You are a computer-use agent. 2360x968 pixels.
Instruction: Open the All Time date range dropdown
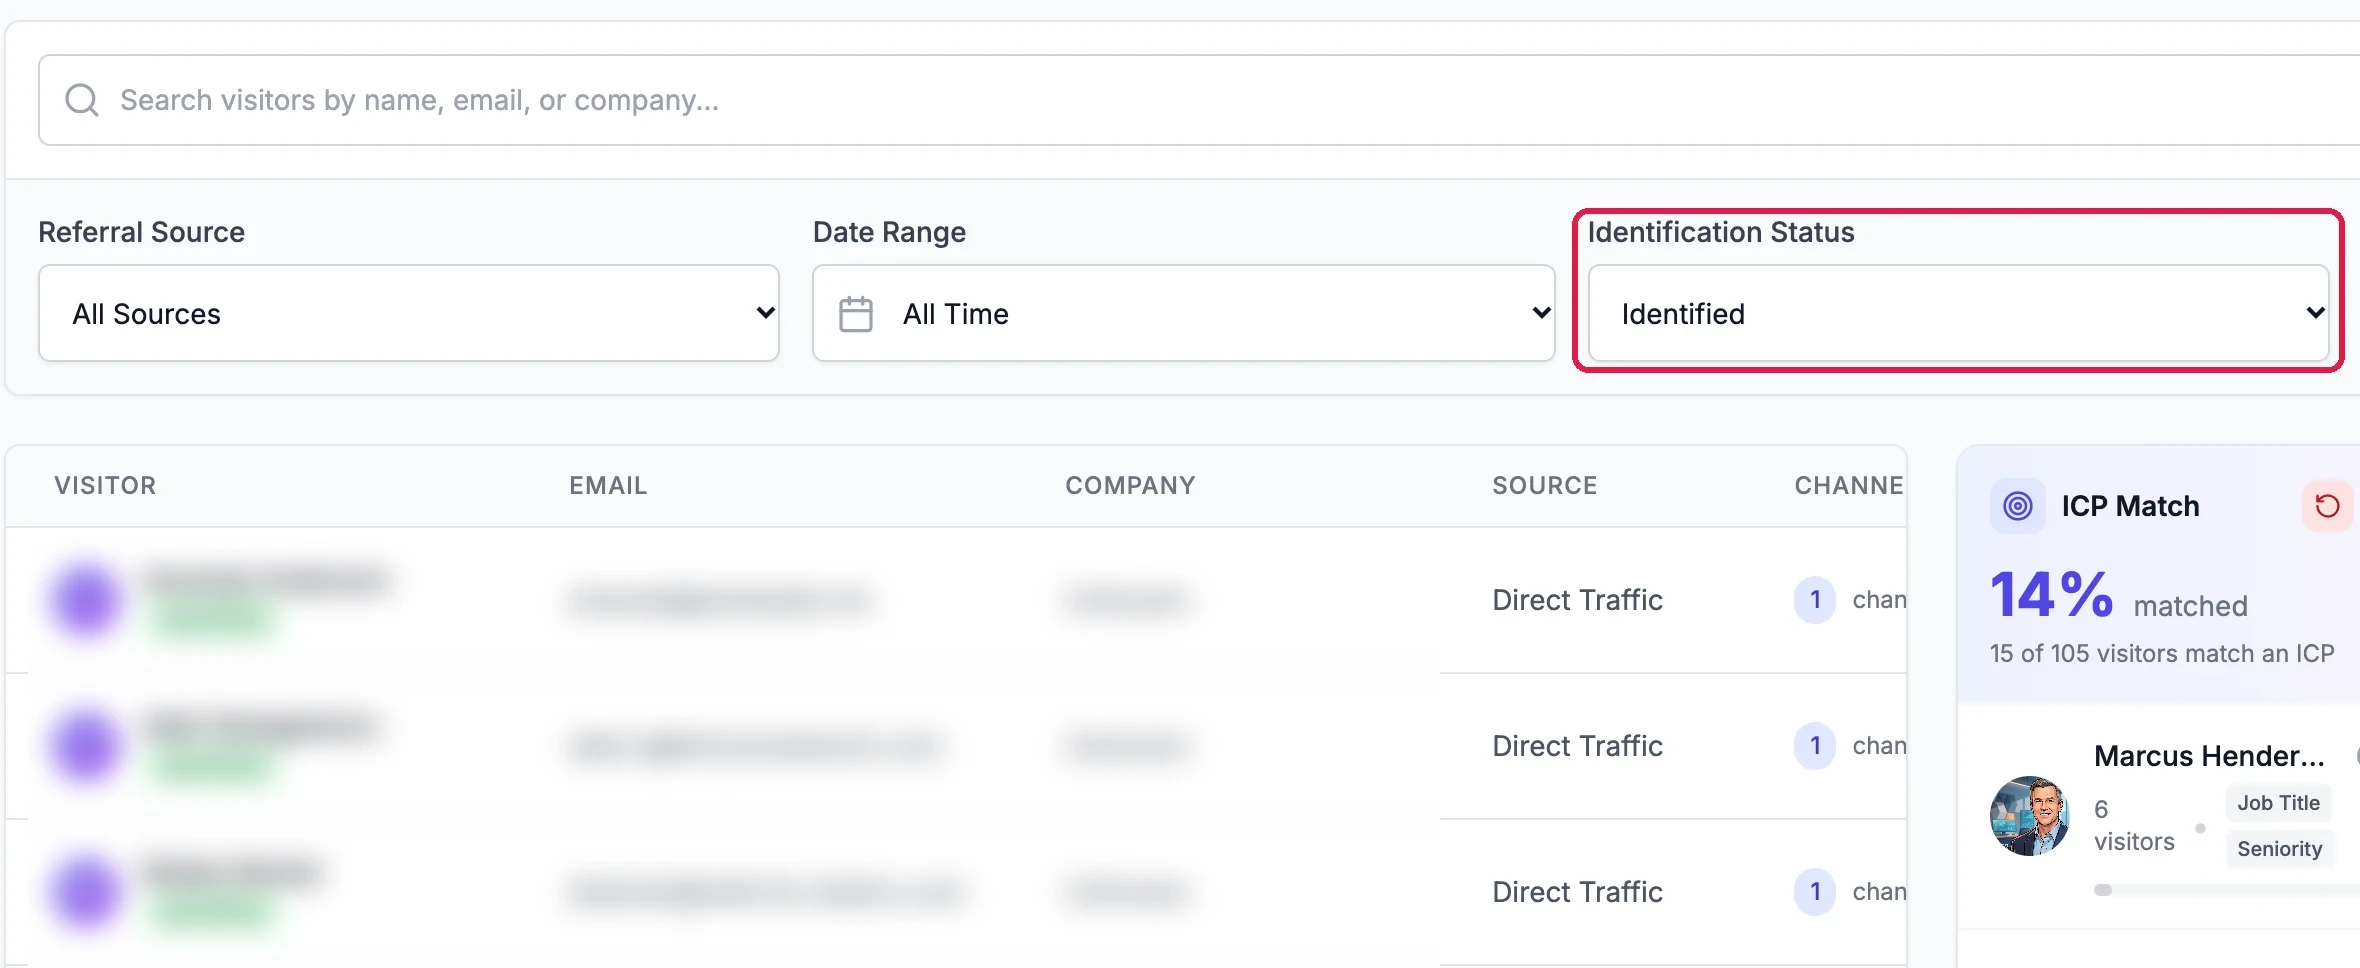tap(1184, 313)
